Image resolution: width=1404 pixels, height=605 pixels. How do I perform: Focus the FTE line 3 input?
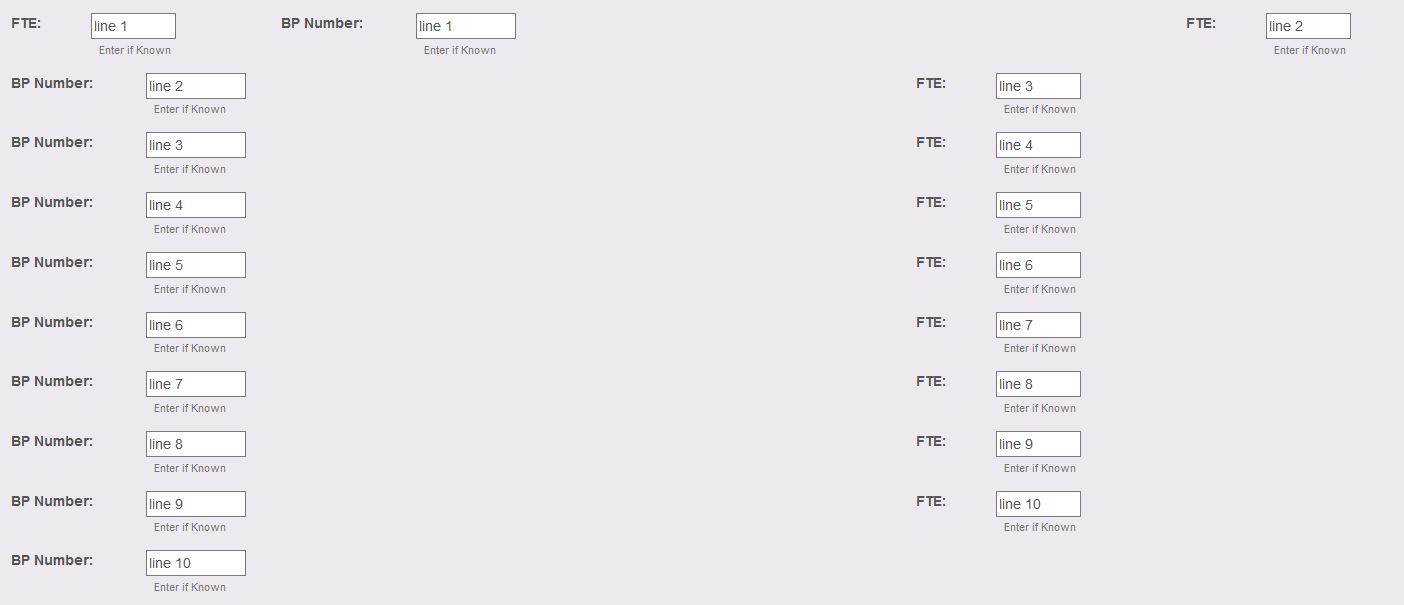[x=1037, y=86]
